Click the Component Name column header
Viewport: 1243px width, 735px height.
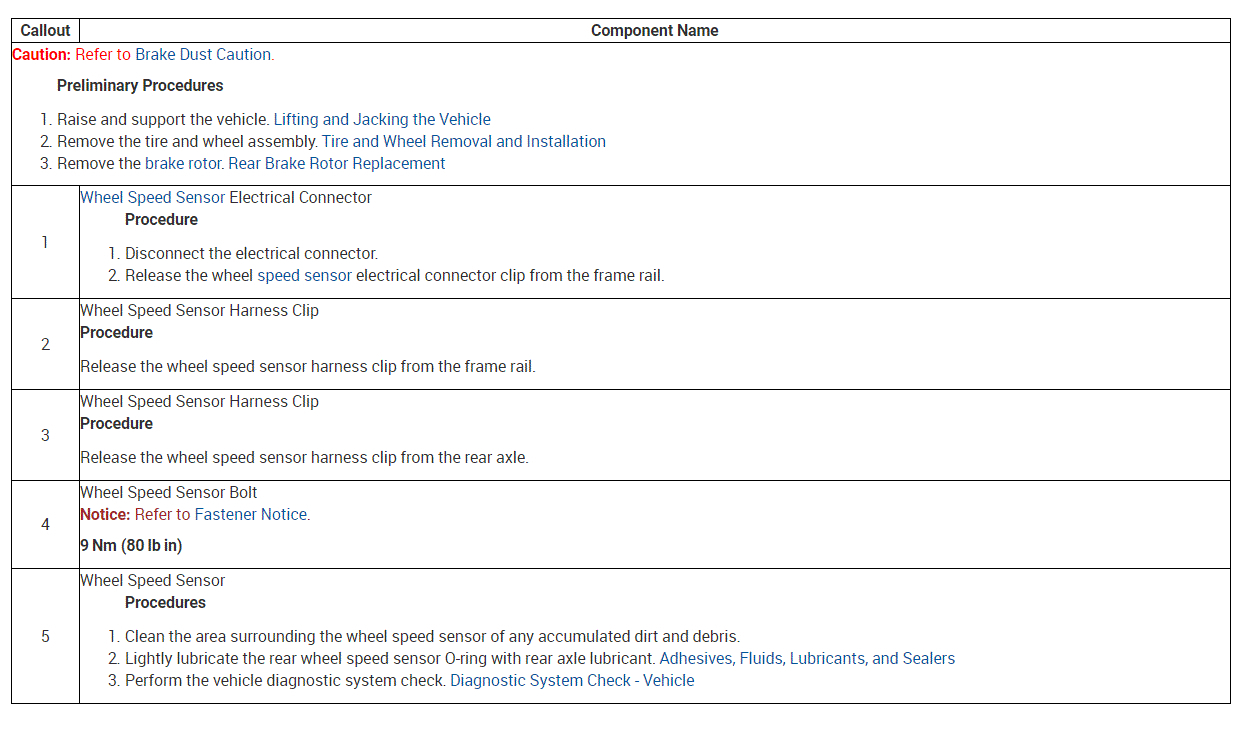654,31
